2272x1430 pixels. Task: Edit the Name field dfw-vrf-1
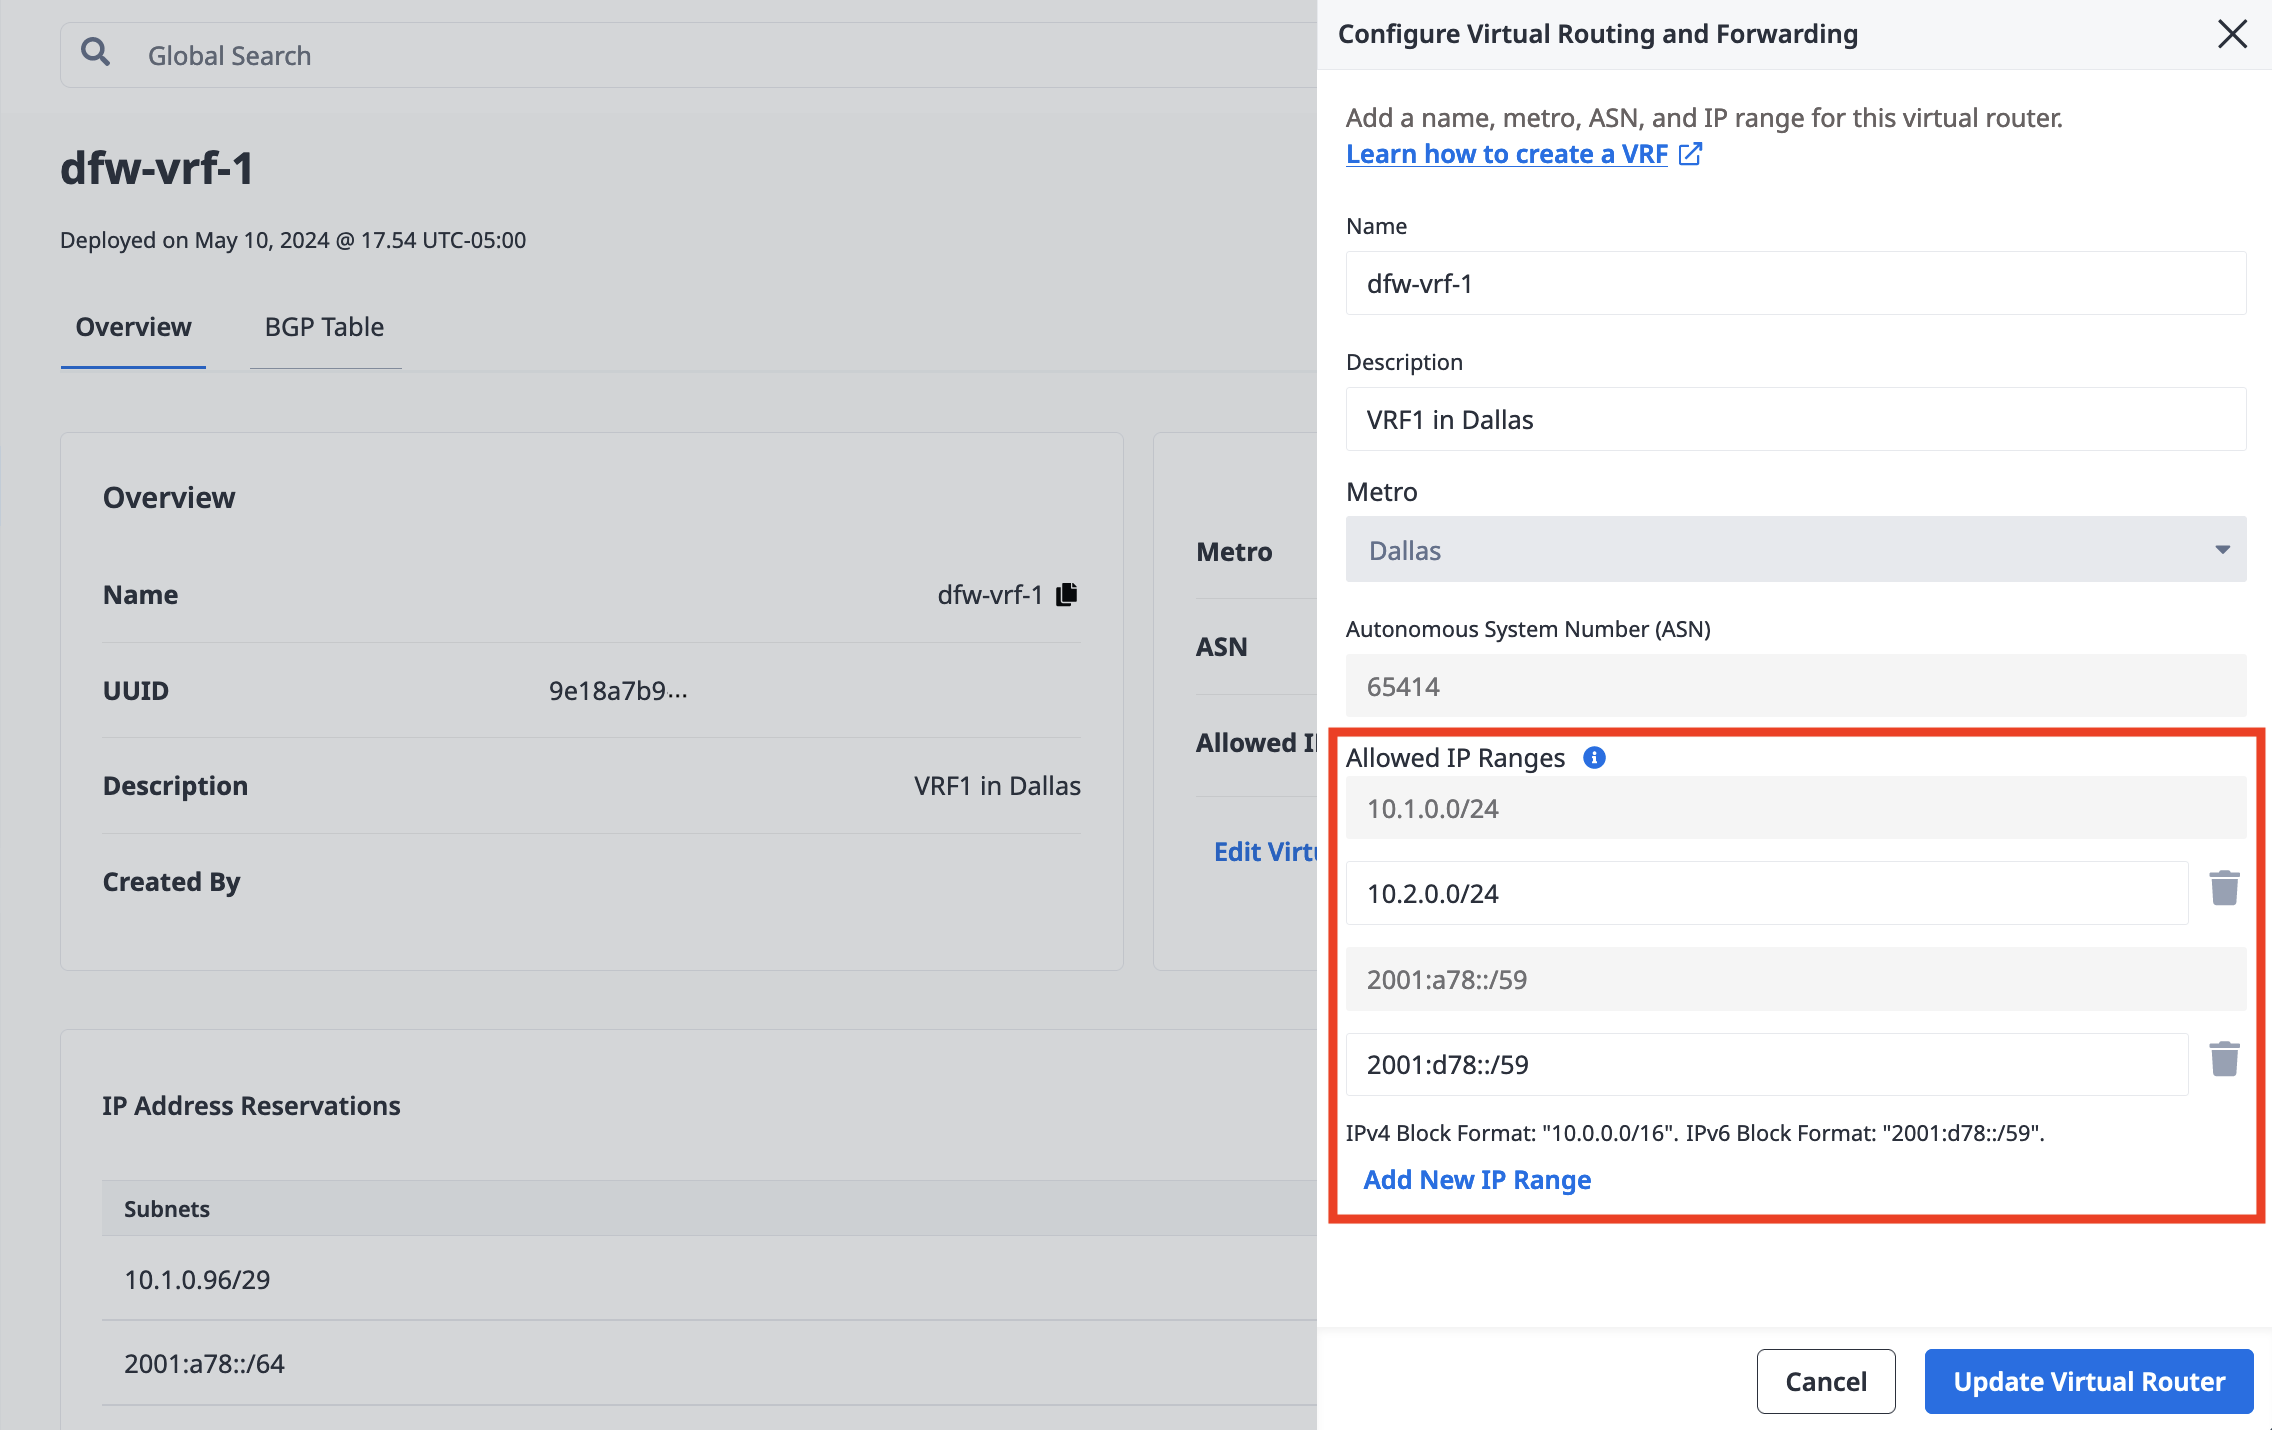click(1796, 283)
